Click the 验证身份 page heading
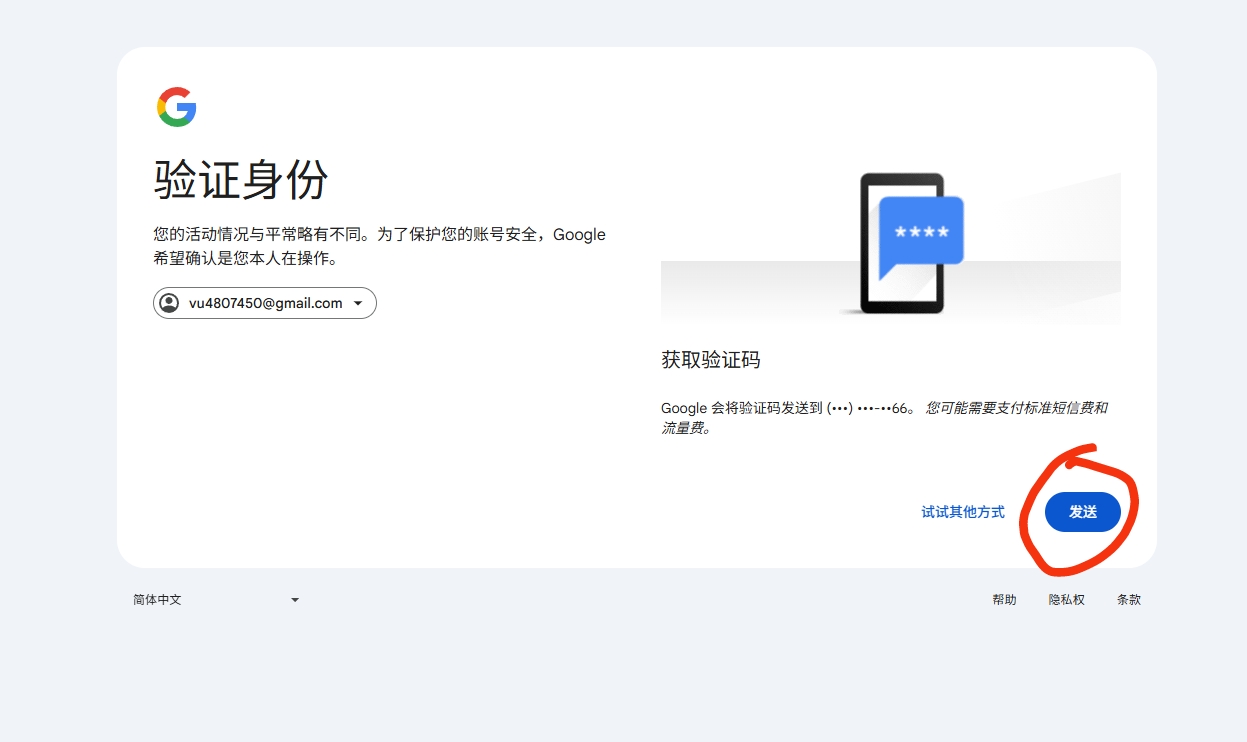The height and width of the screenshot is (742, 1247). [x=241, y=181]
